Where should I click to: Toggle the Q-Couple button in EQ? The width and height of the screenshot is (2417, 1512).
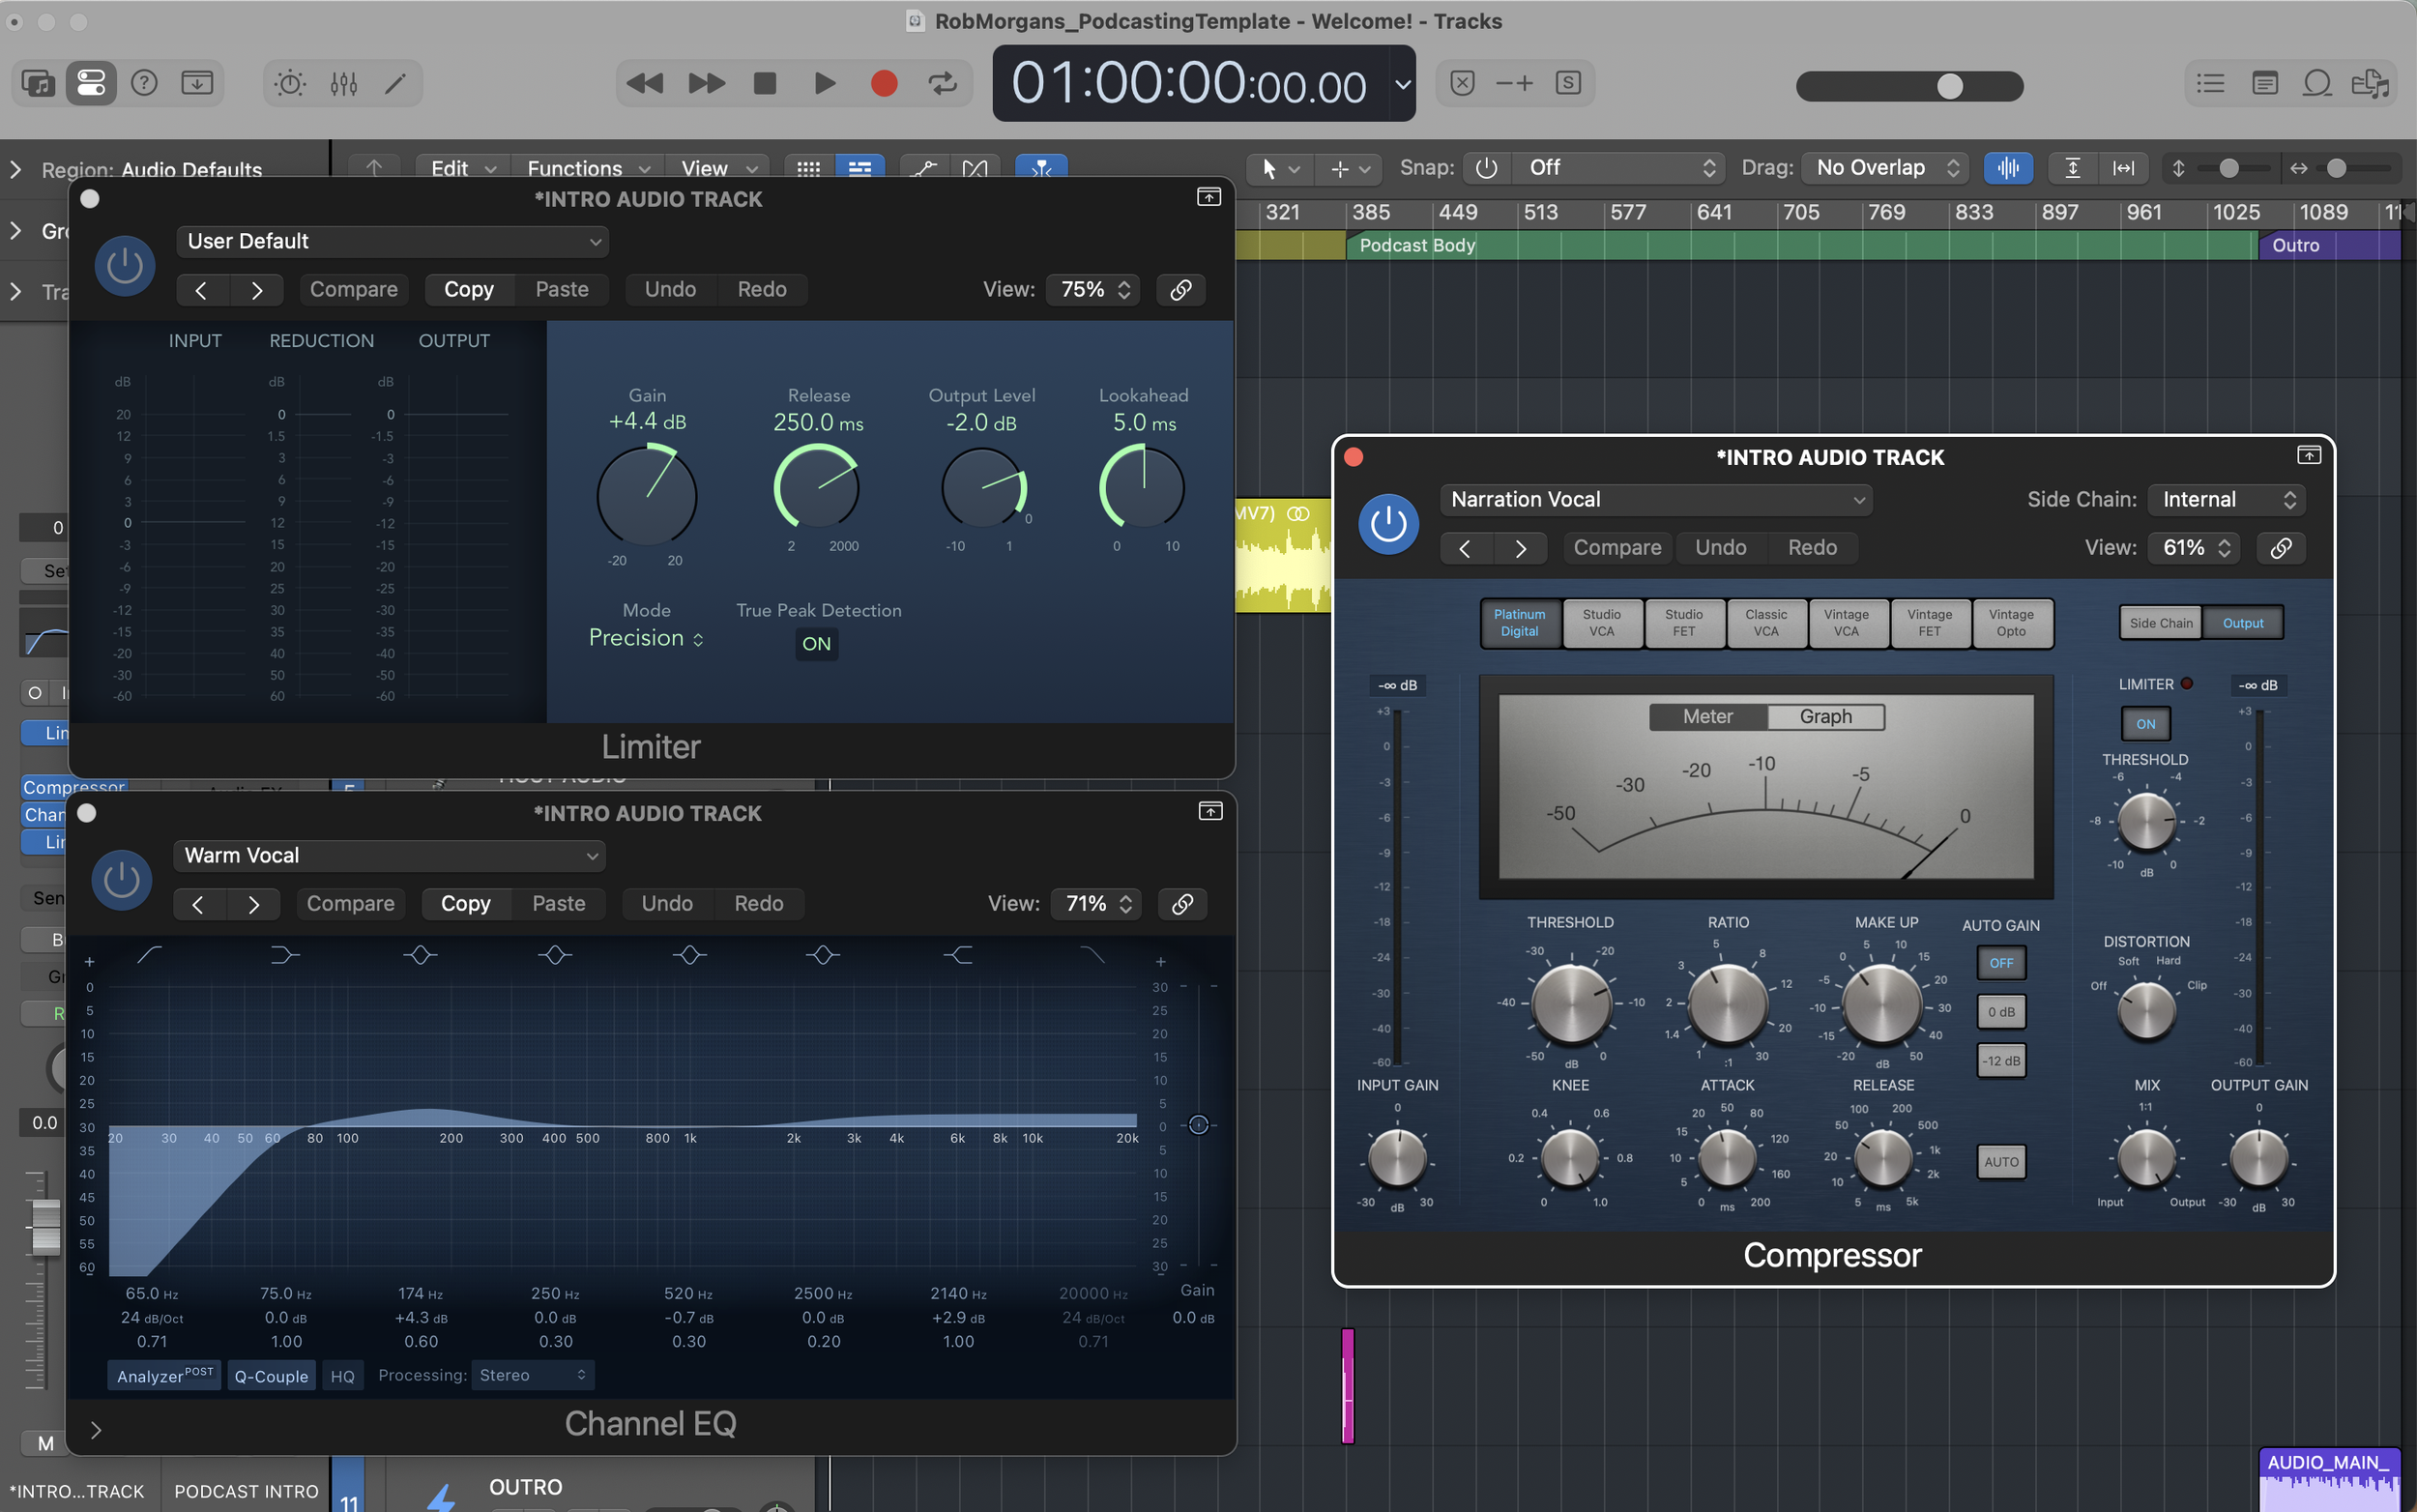[271, 1376]
